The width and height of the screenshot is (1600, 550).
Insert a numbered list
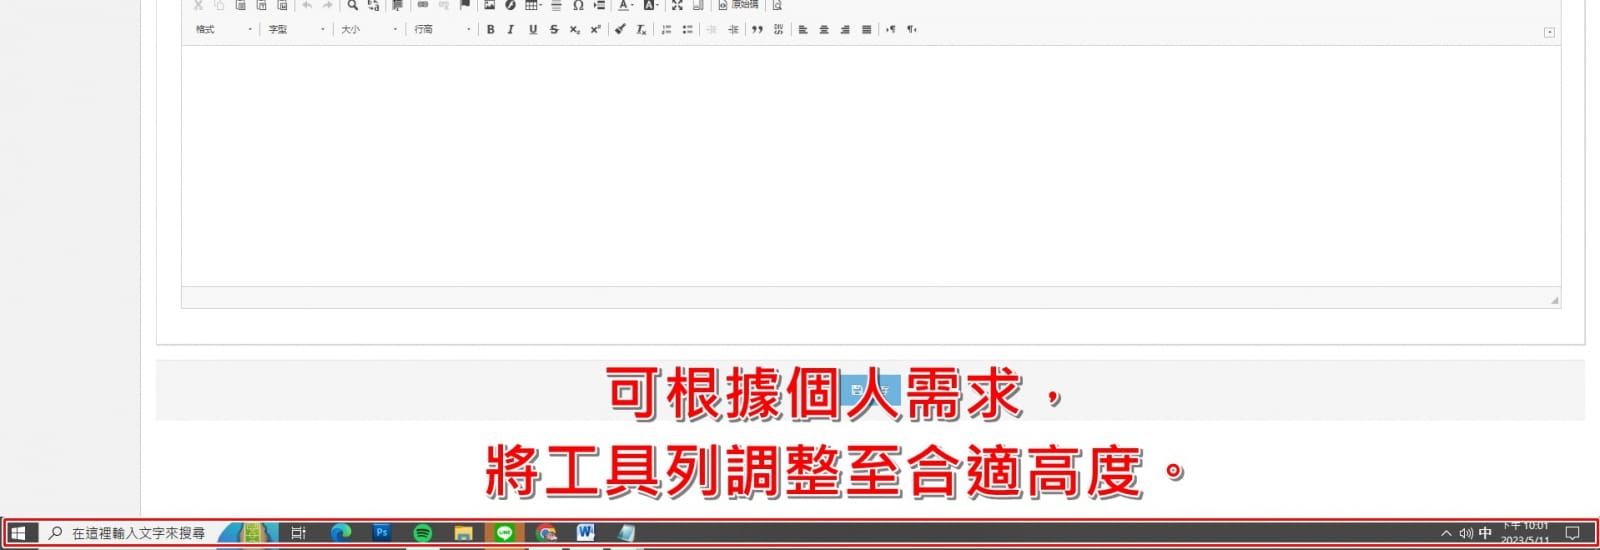pyautogui.click(x=666, y=30)
